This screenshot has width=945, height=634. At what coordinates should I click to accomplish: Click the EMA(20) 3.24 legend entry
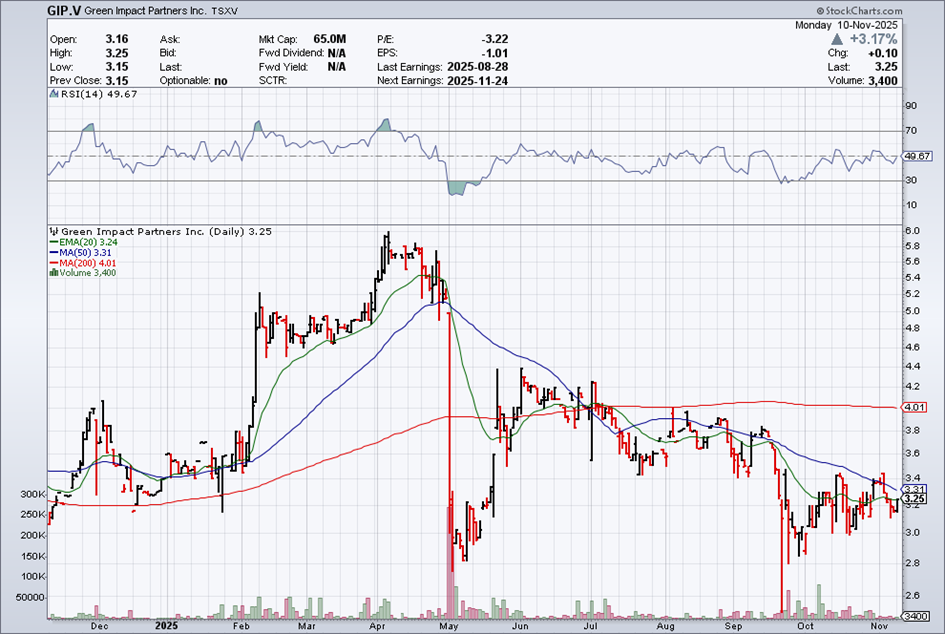point(83,242)
